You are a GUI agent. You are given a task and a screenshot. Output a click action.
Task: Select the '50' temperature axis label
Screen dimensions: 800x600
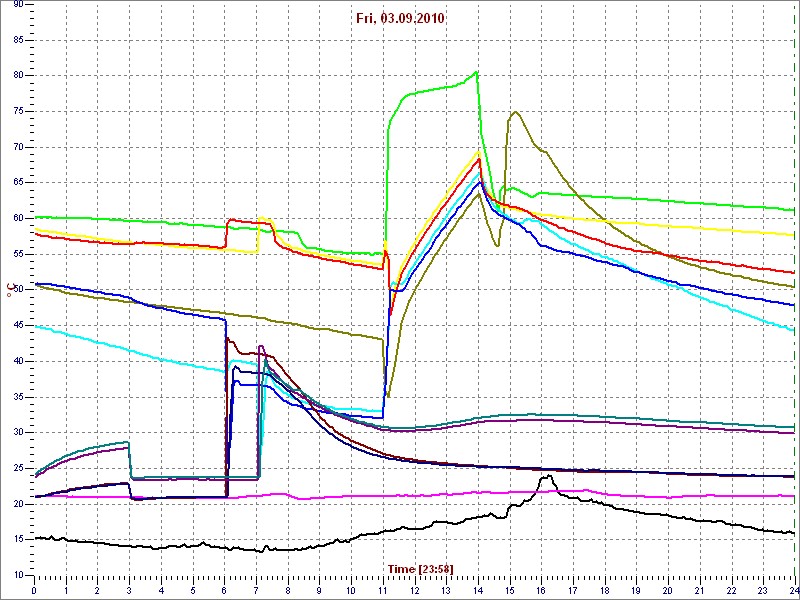(17, 290)
